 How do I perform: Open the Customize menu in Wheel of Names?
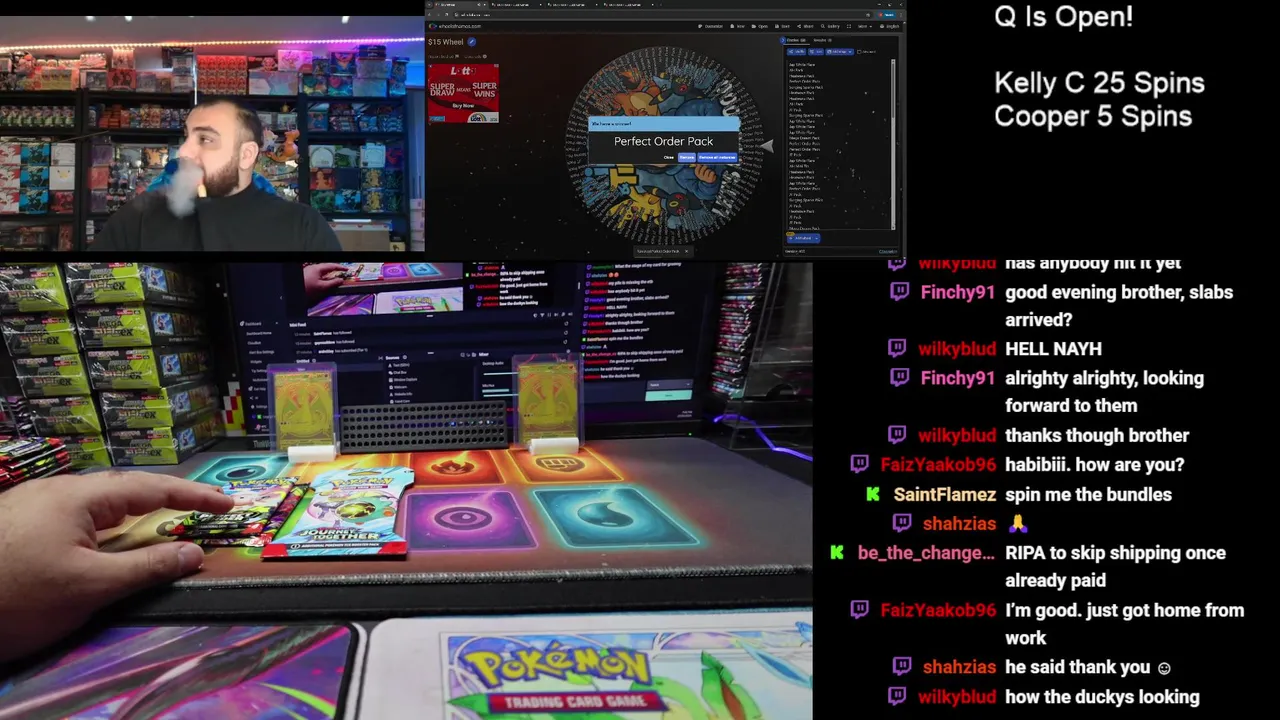pos(711,26)
